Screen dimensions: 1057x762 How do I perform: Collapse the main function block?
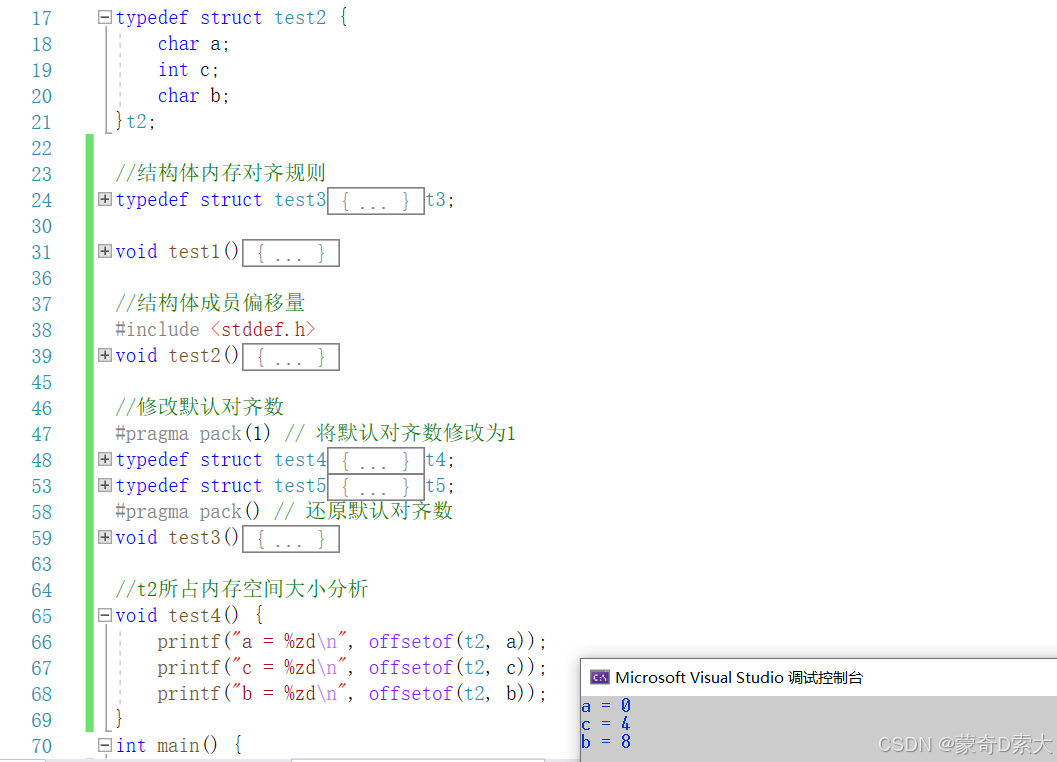[104, 745]
